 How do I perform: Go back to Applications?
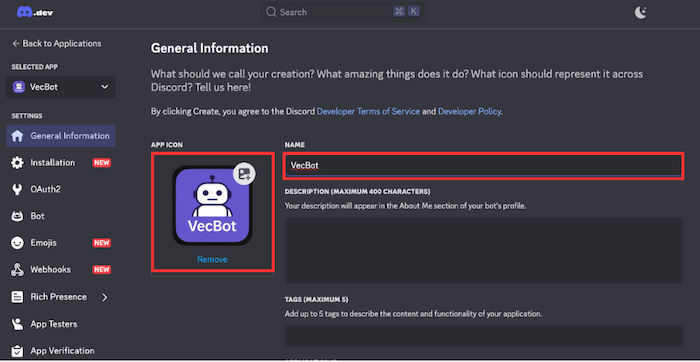click(x=57, y=43)
